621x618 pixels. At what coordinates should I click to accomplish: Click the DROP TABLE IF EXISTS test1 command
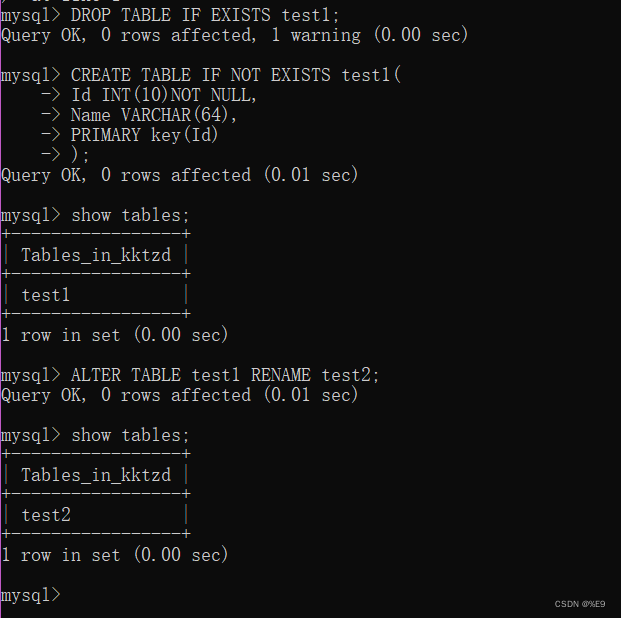click(205, 15)
